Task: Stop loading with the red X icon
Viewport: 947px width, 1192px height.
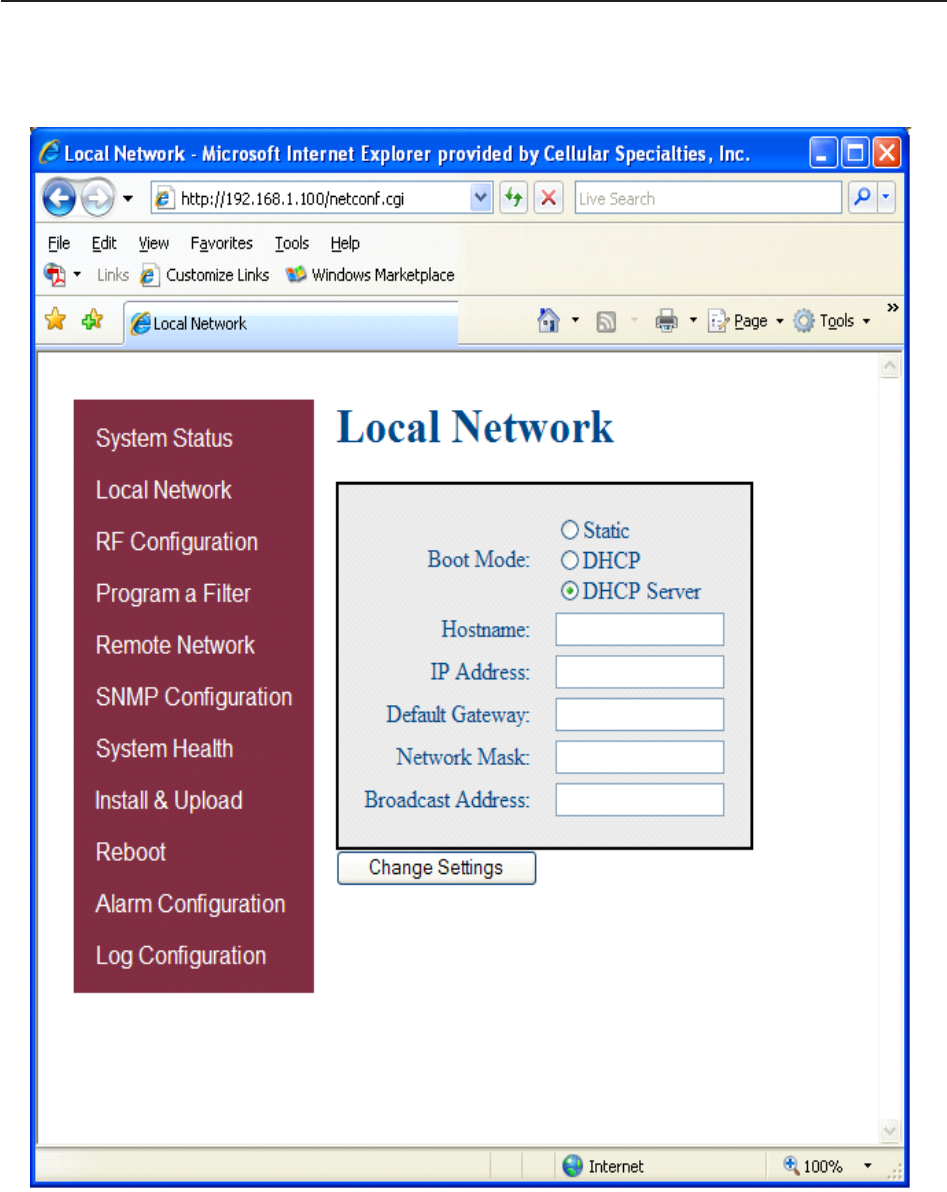Action: (x=548, y=198)
